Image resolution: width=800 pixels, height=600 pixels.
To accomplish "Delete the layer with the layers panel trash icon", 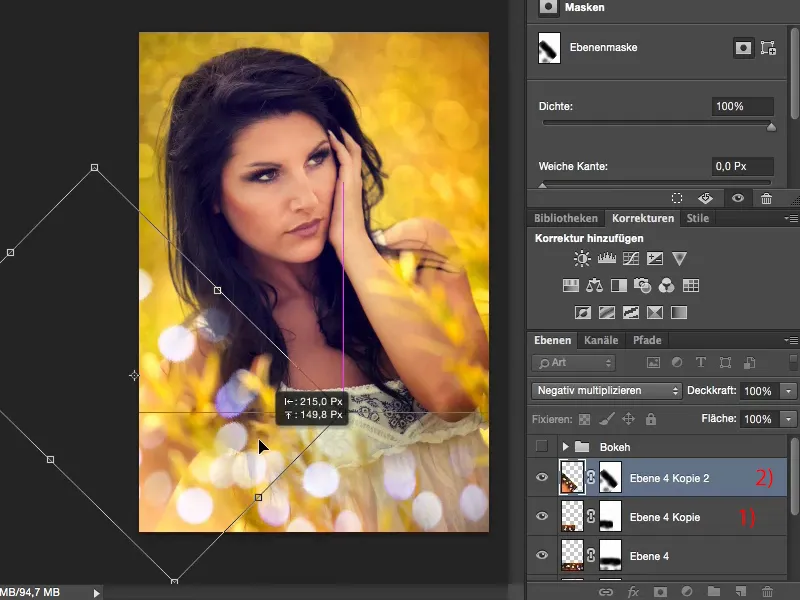I will click(766, 592).
